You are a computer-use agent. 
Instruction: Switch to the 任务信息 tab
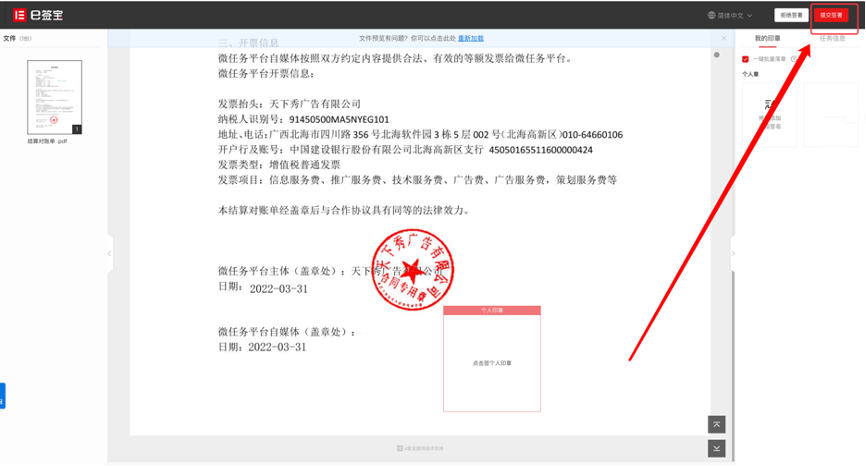click(x=832, y=39)
